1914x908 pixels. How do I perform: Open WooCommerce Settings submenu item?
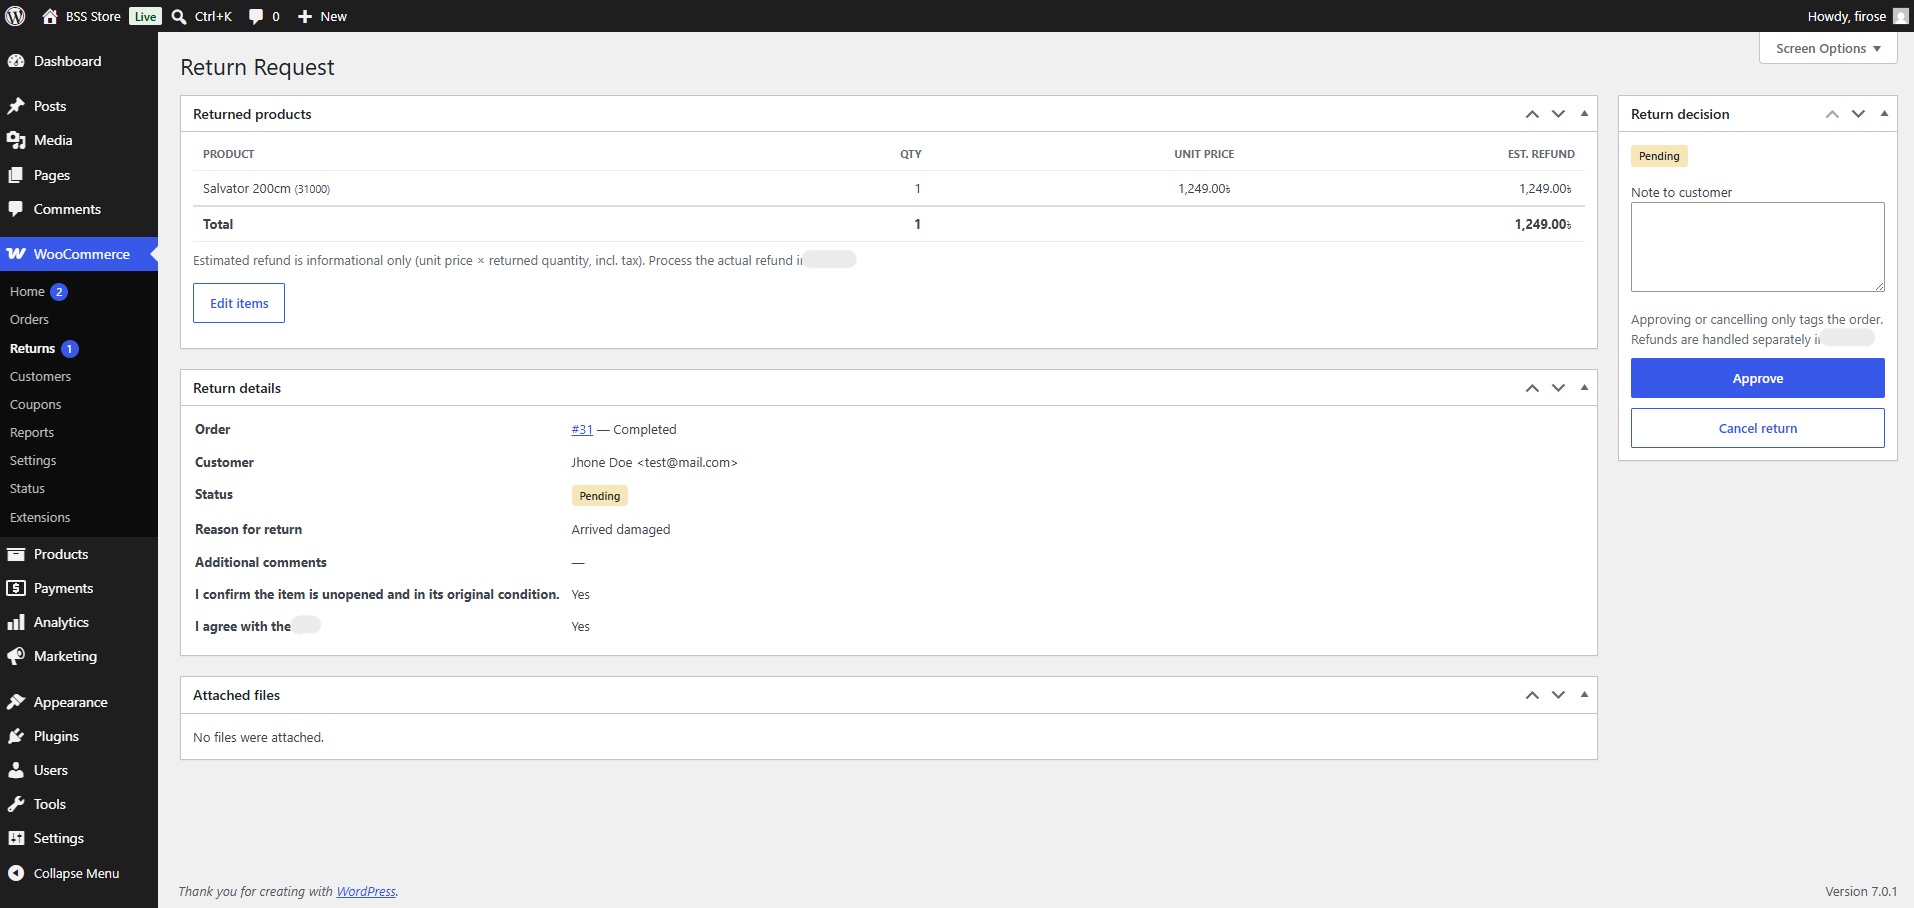coord(33,461)
